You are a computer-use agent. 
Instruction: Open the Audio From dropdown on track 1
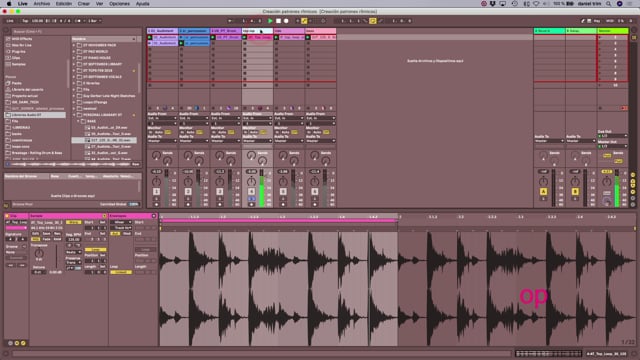tap(162, 118)
